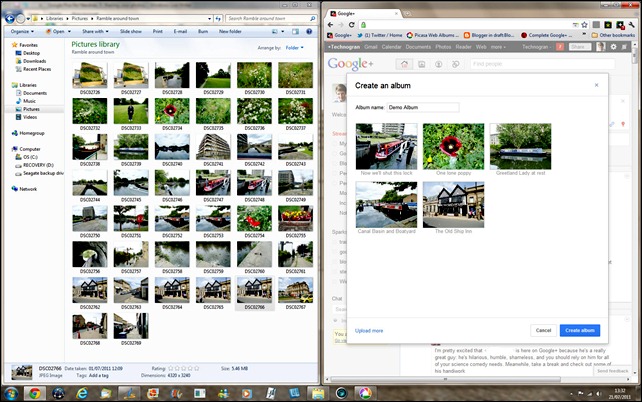
Task: Open the Organize dropdown menu
Action: click(20, 31)
